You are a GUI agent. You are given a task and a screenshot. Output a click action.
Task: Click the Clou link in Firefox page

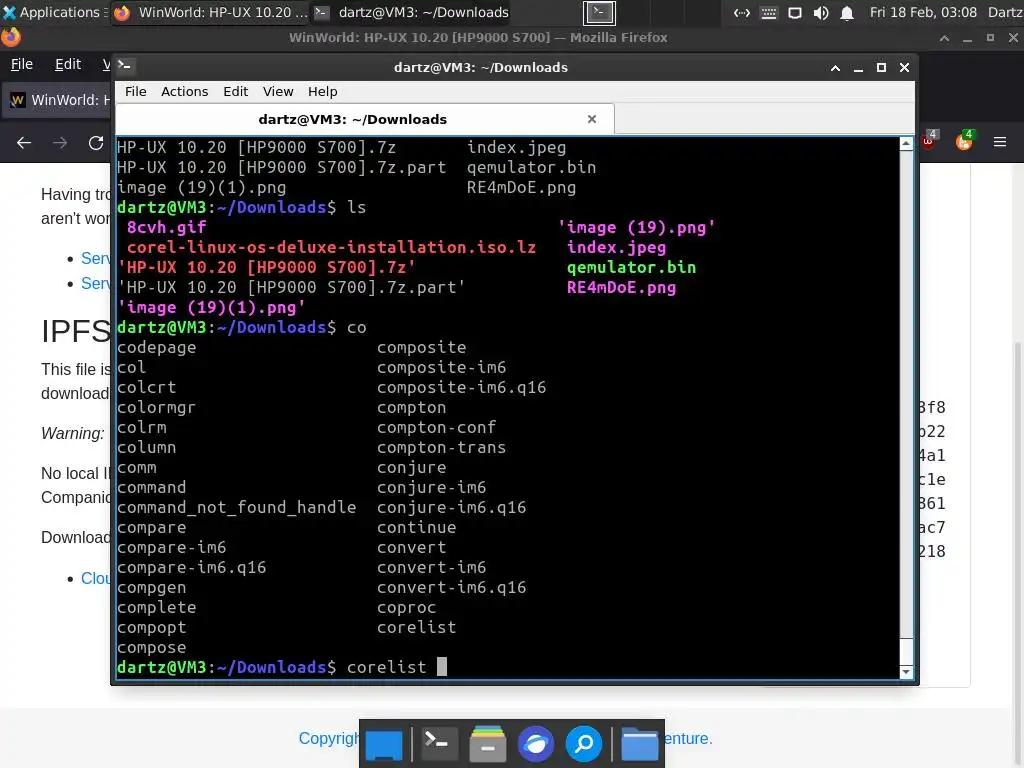(x=95, y=579)
